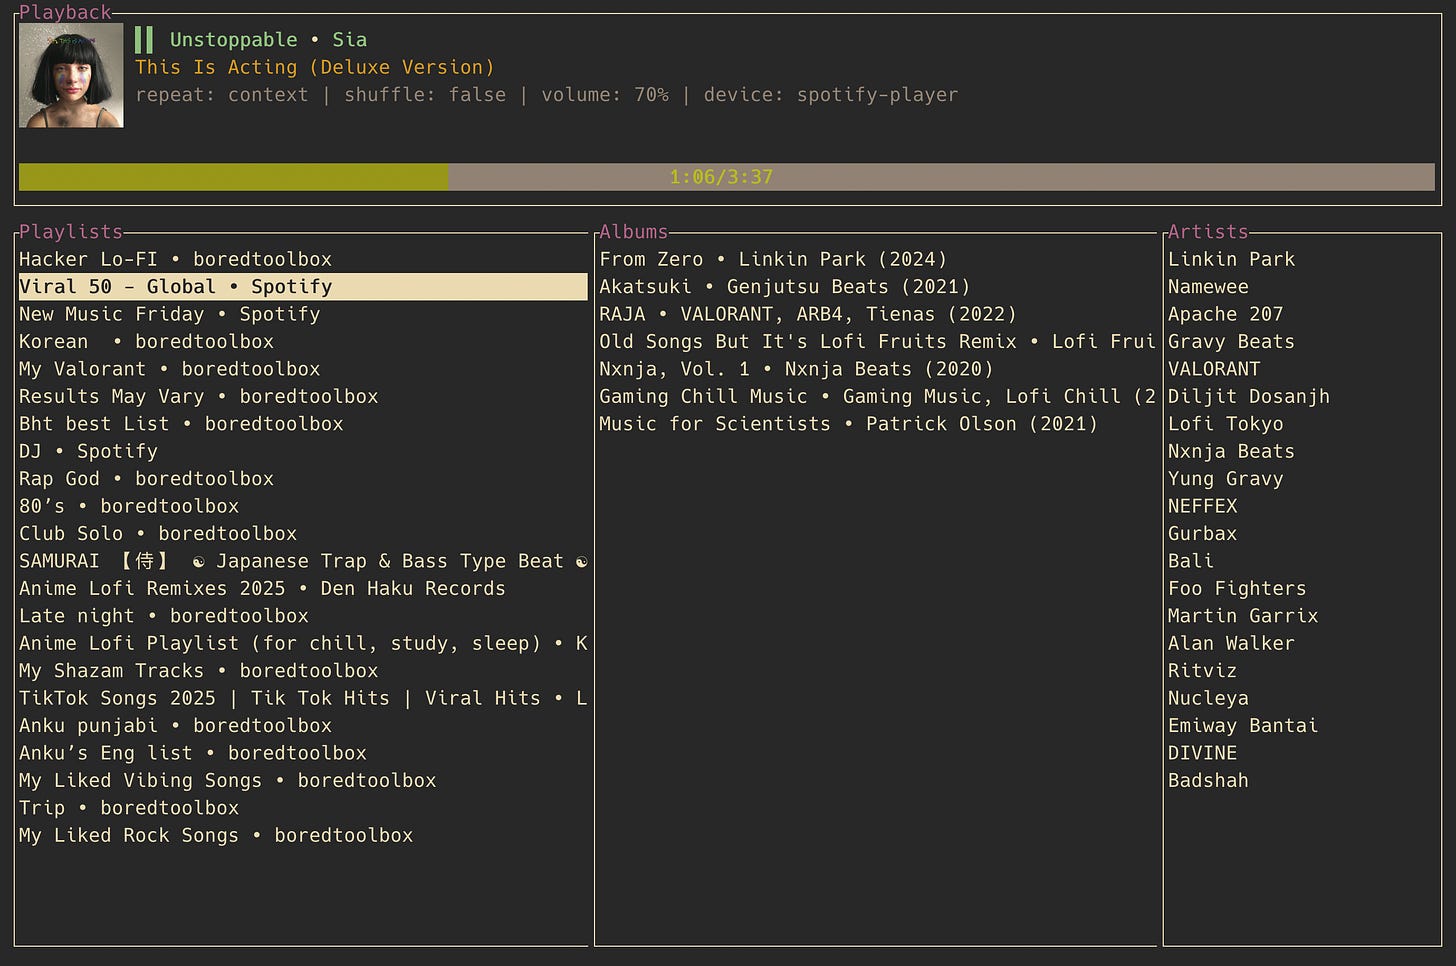Viewport: 1456px width, 966px height.
Task: Select artist Namewee
Action: [1208, 286]
